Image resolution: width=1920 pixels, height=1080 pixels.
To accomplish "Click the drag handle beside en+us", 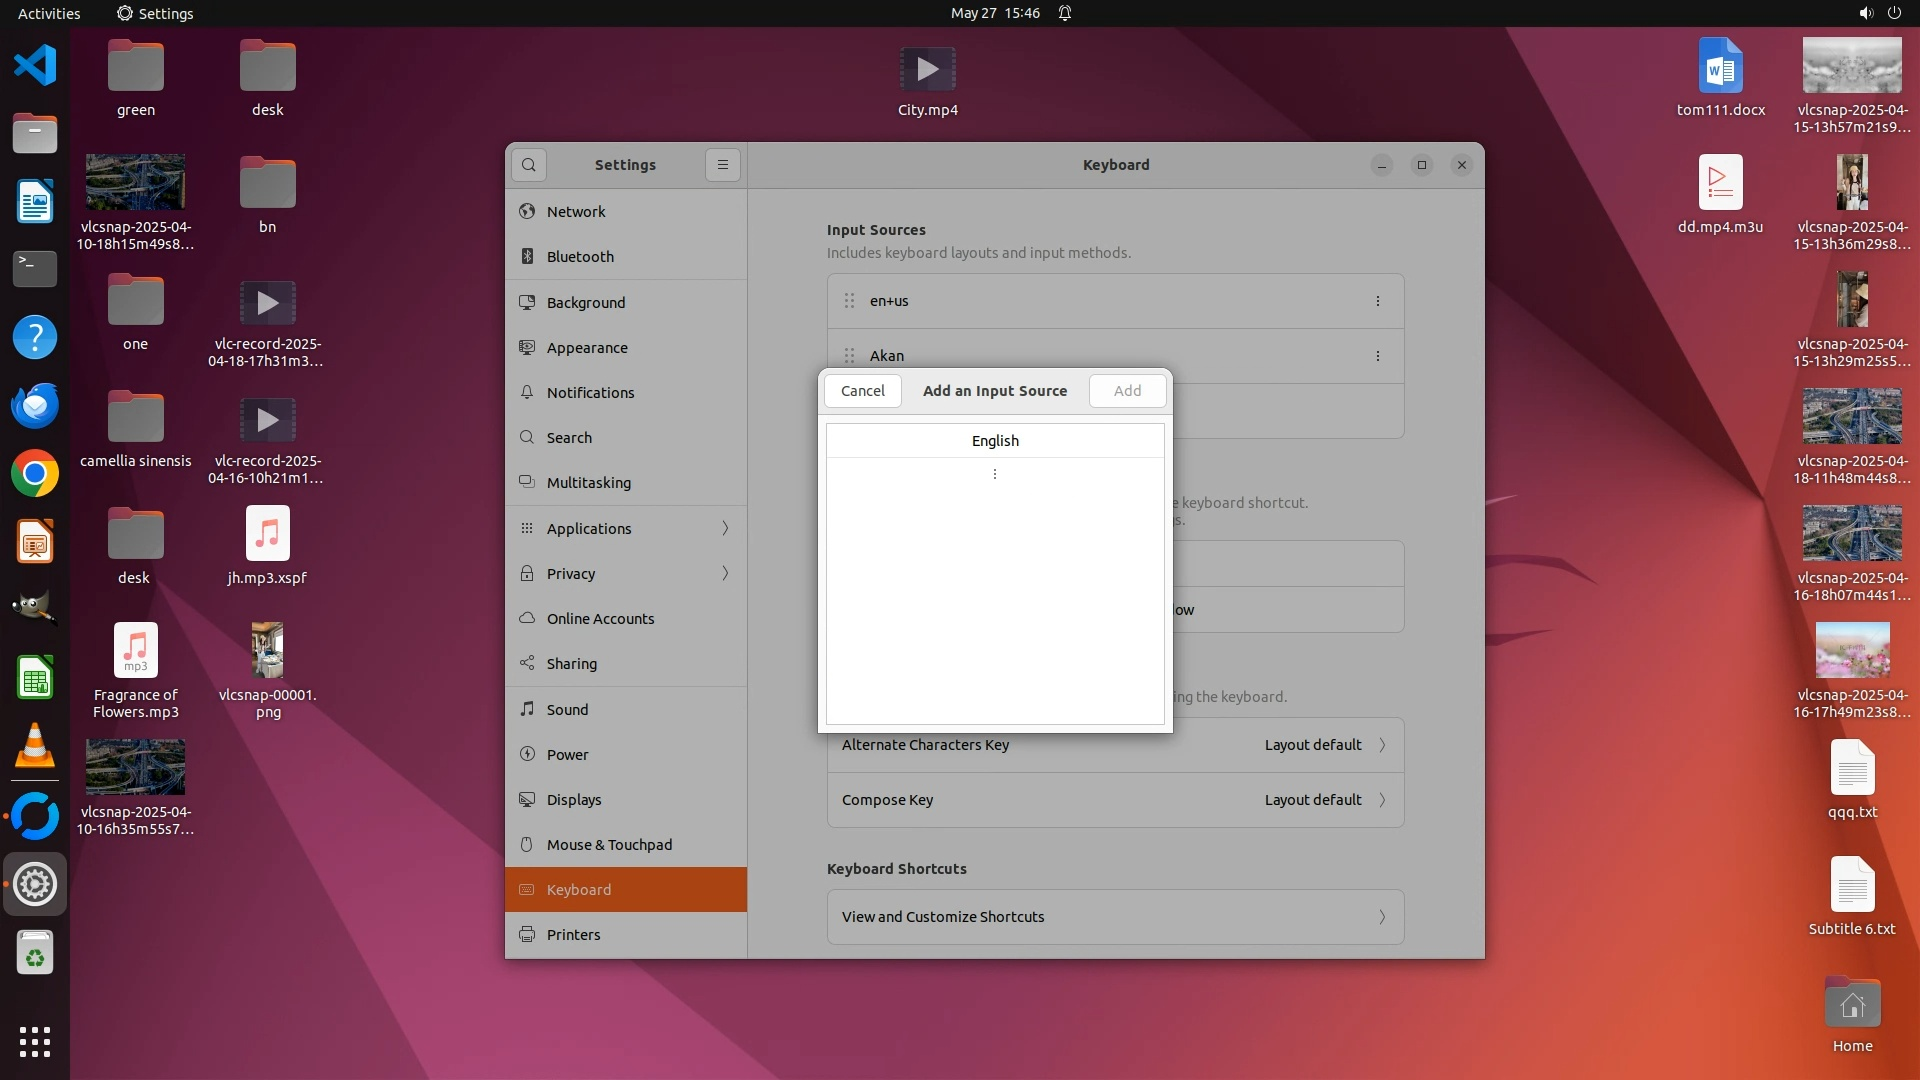I will pyautogui.click(x=849, y=301).
